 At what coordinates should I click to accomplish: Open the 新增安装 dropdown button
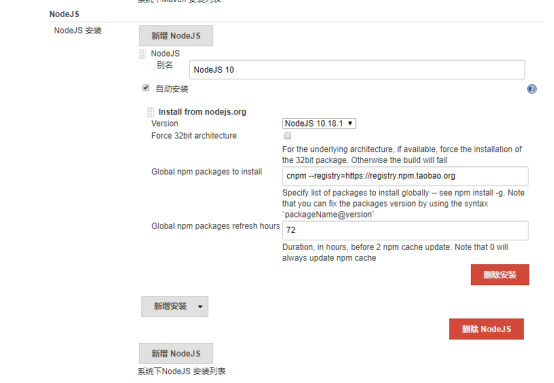[x=175, y=306]
